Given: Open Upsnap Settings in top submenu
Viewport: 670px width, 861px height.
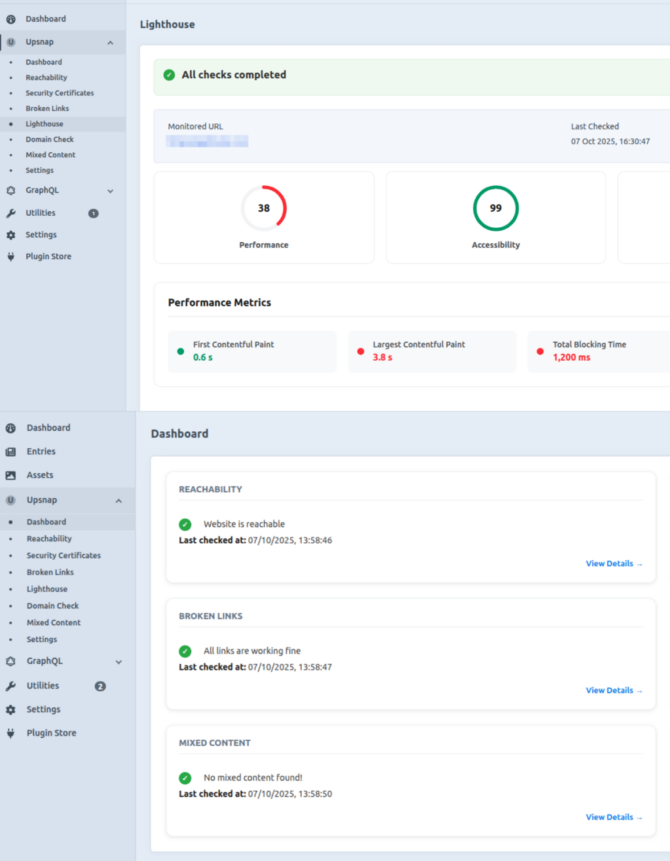Looking at the screenshot, I should pyautogui.click(x=40, y=170).
